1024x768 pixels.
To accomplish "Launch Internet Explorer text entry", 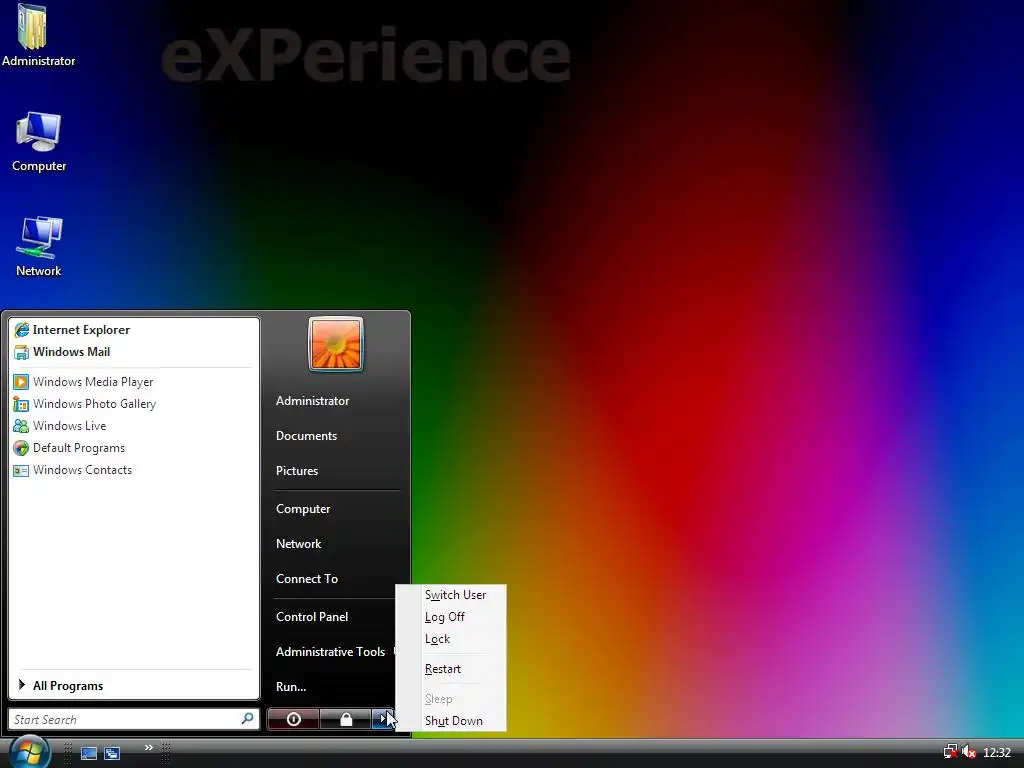I will click(x=81, y=330).
